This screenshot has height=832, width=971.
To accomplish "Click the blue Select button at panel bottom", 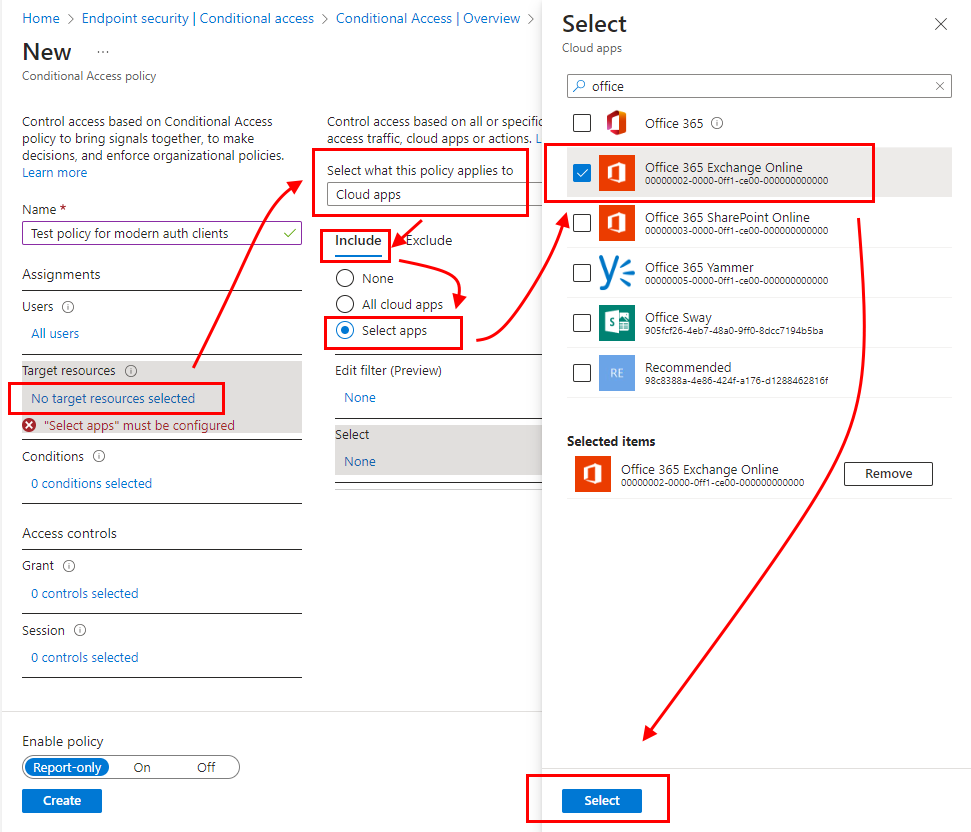I will click(601, 800).
